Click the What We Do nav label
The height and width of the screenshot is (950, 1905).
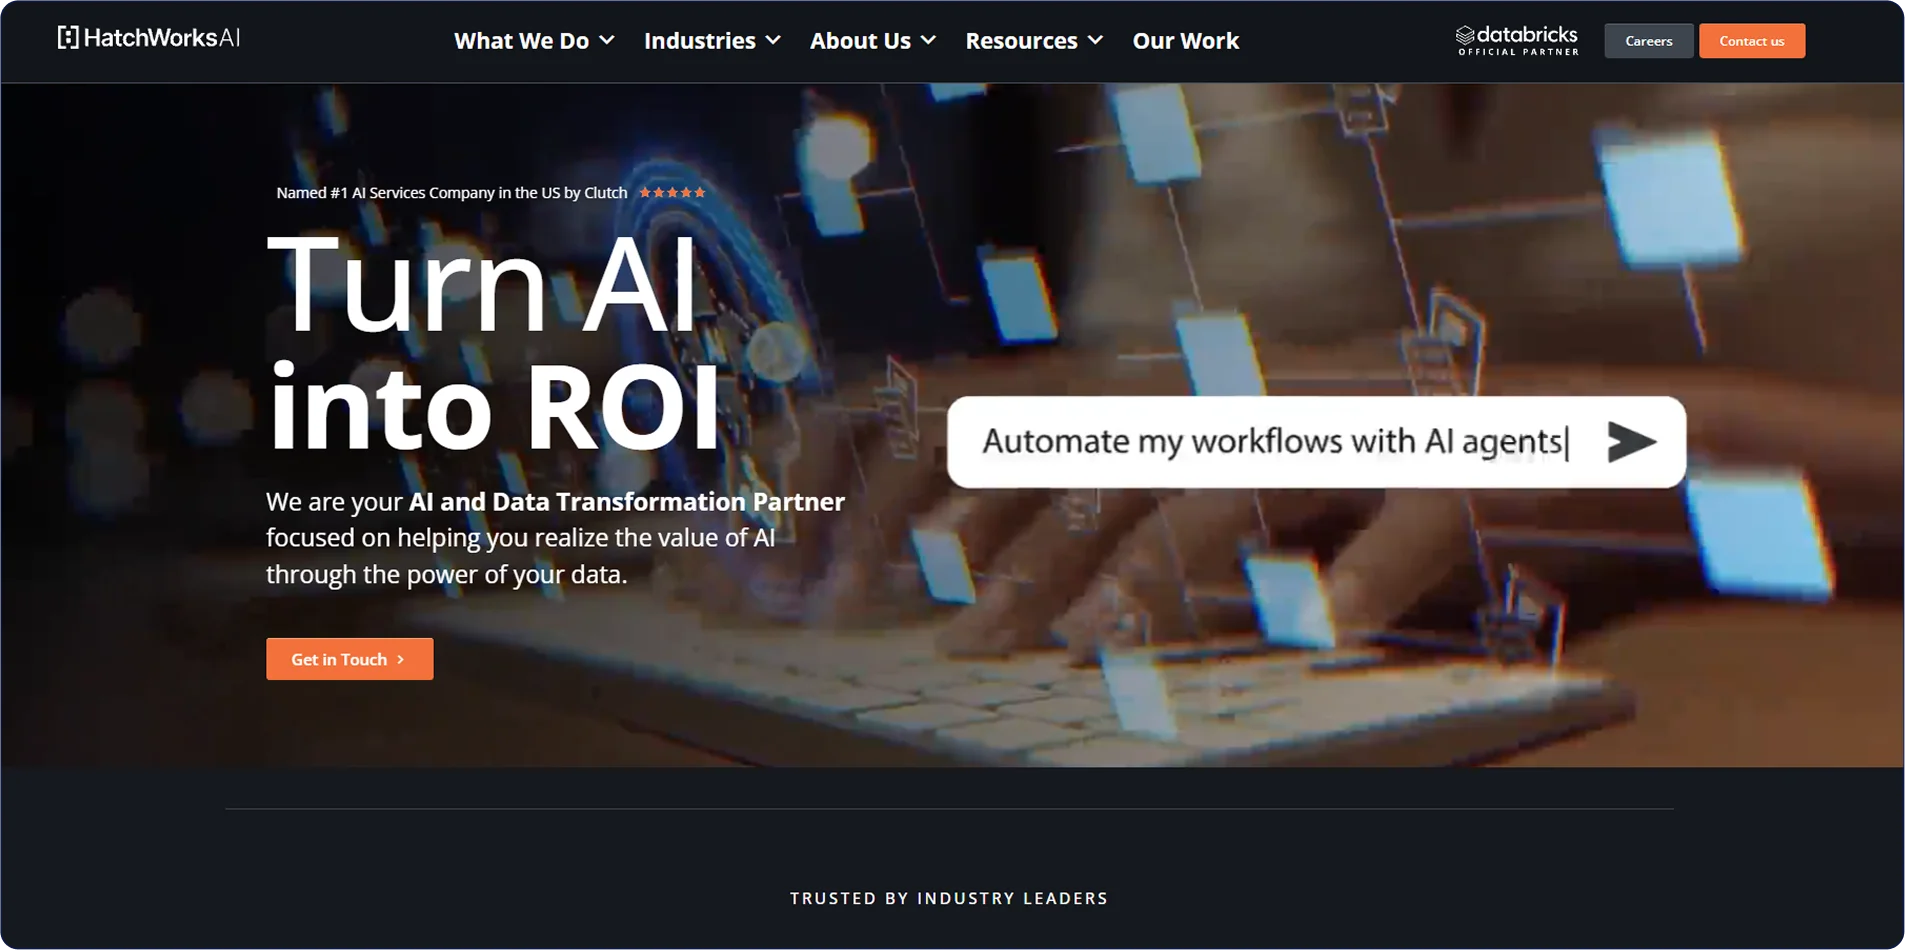521,41
